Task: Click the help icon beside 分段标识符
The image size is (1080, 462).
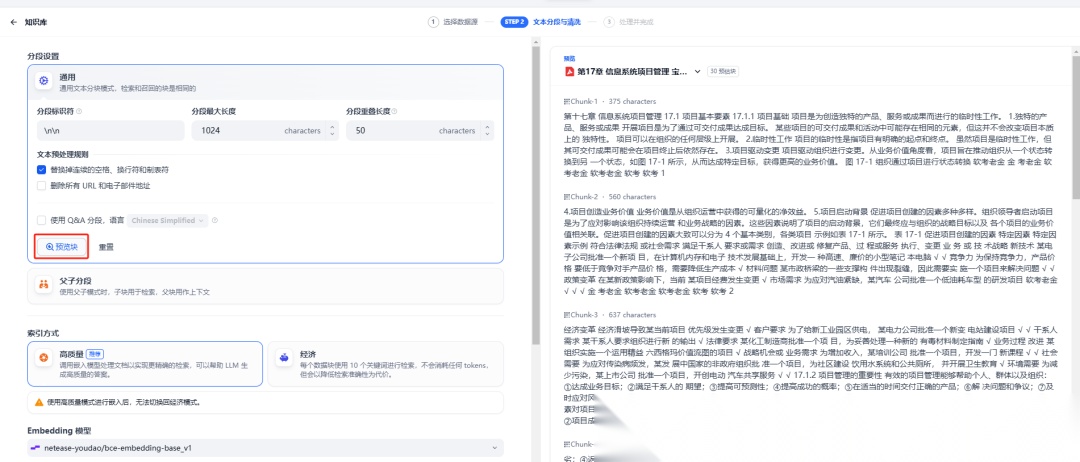Action: [79, 111]
